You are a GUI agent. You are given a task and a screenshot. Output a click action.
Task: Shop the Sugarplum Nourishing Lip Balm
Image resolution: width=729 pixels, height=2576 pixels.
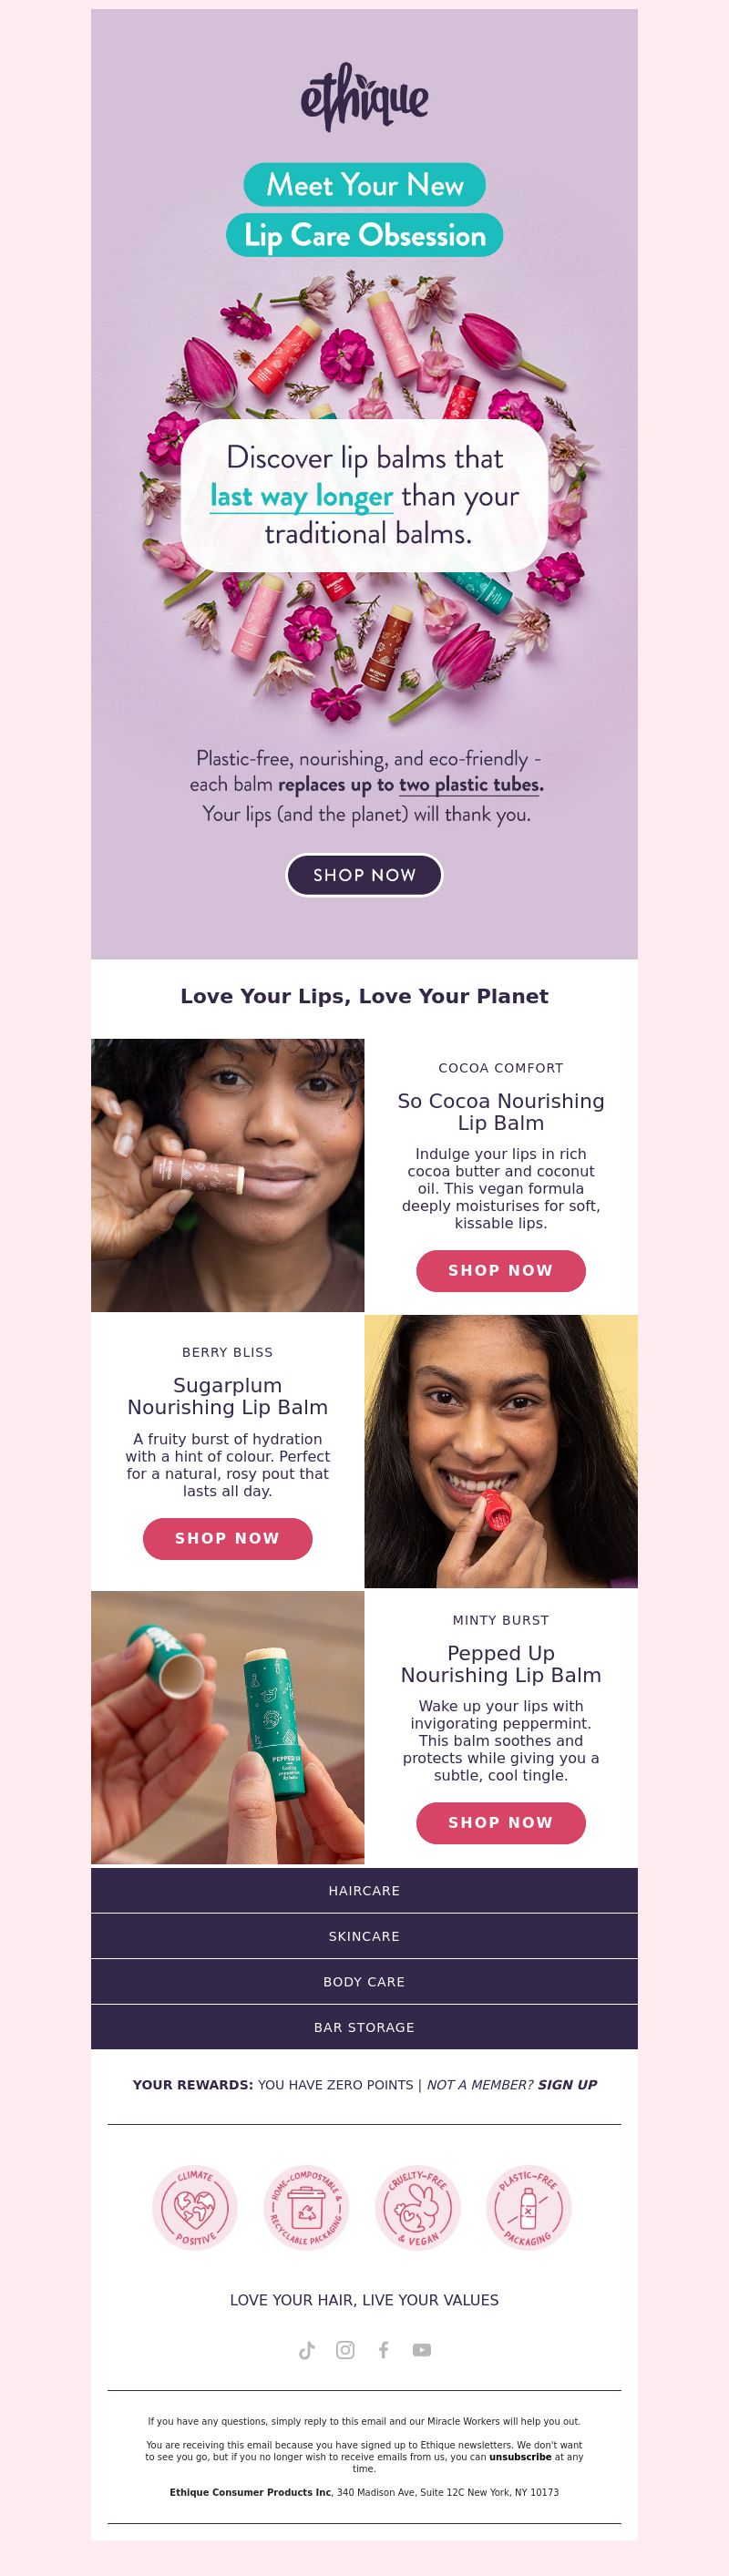[x=228, y=1538]
